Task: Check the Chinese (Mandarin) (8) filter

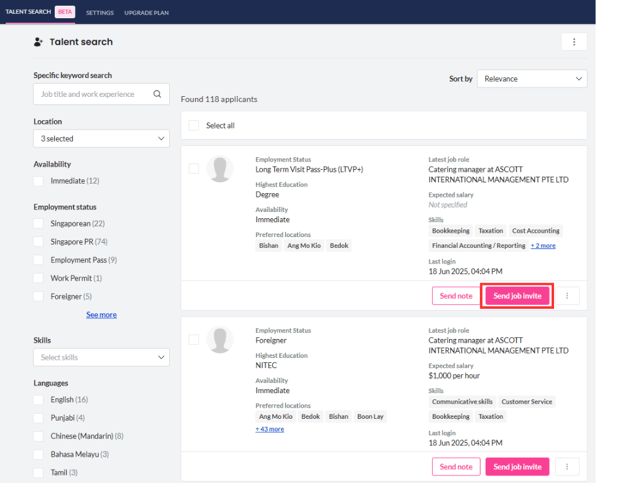Action: click(x=38, y=436)
